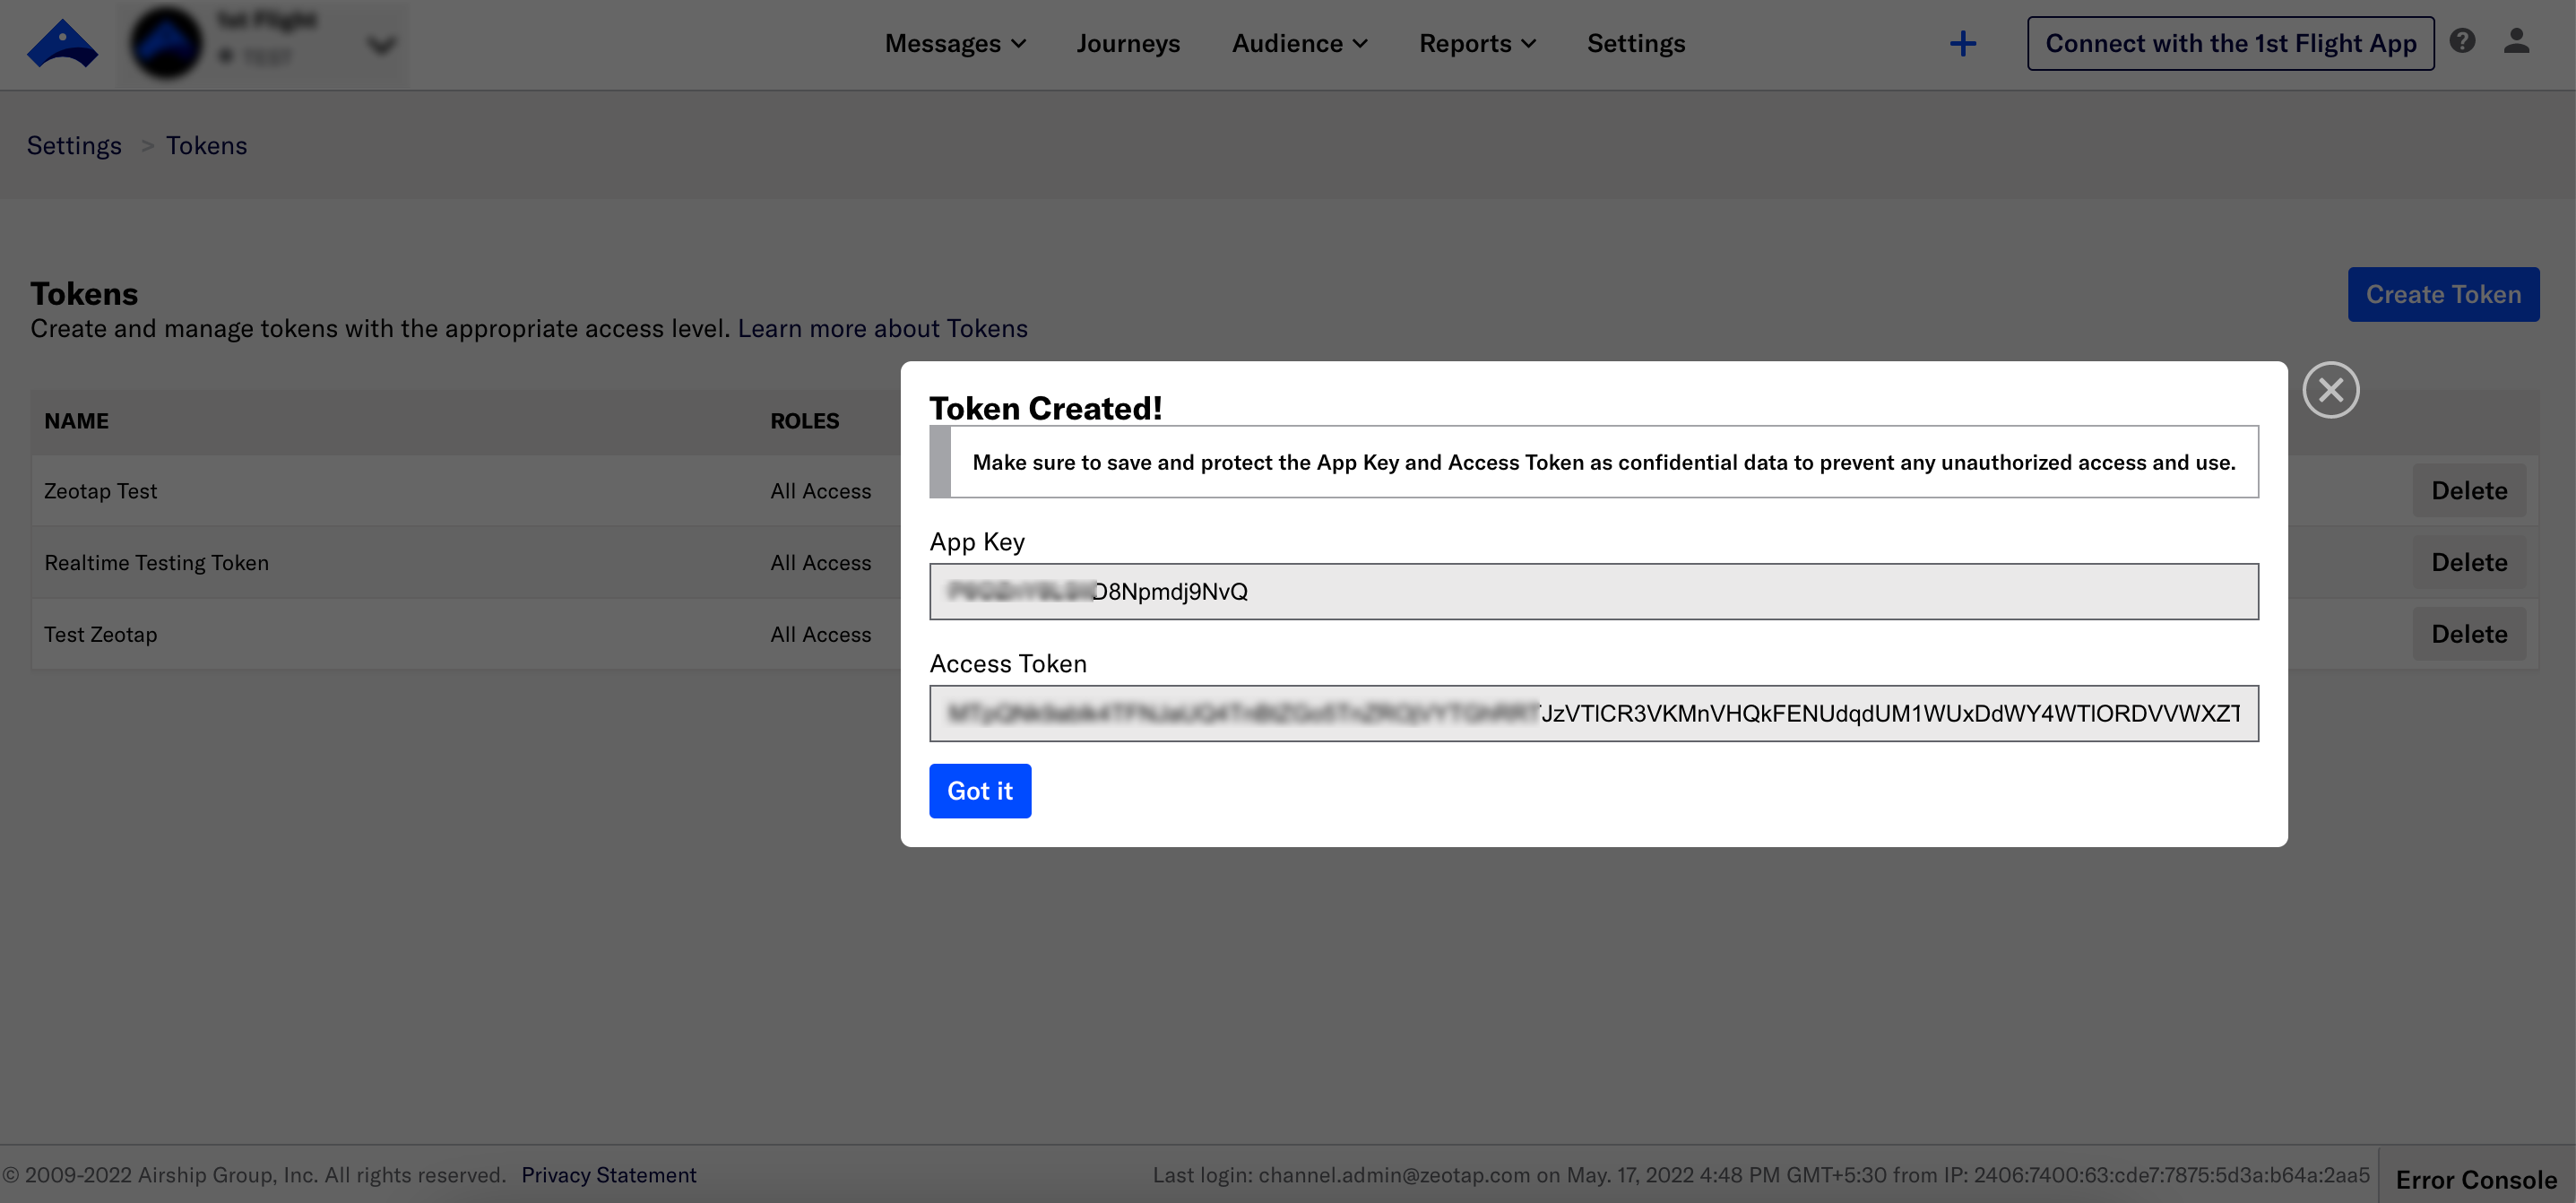Open the Messages dropdown menu
This screenshot has width=2576, height=1203.
(955, 43)
